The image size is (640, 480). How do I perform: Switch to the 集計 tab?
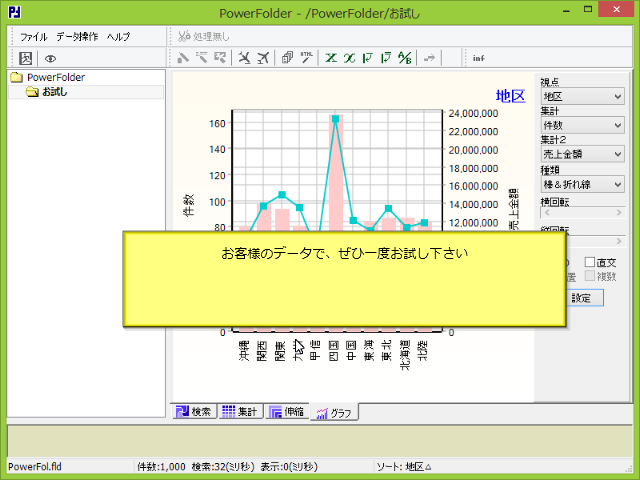tap(240, 411)
